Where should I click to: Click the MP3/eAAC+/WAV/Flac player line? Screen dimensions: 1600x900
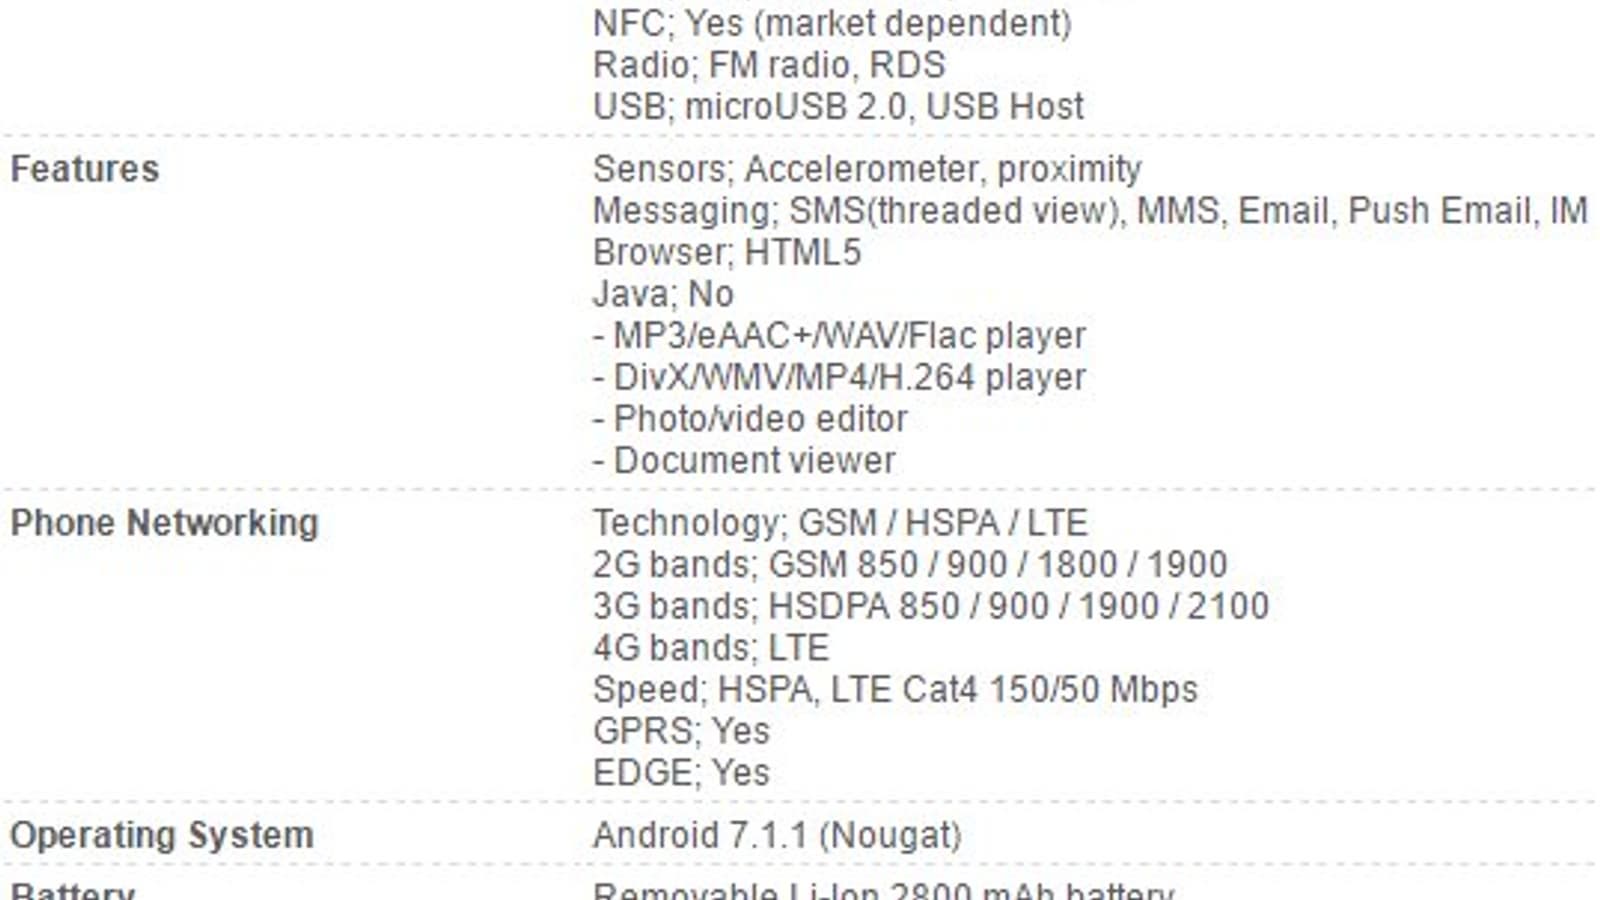point(839,336)
